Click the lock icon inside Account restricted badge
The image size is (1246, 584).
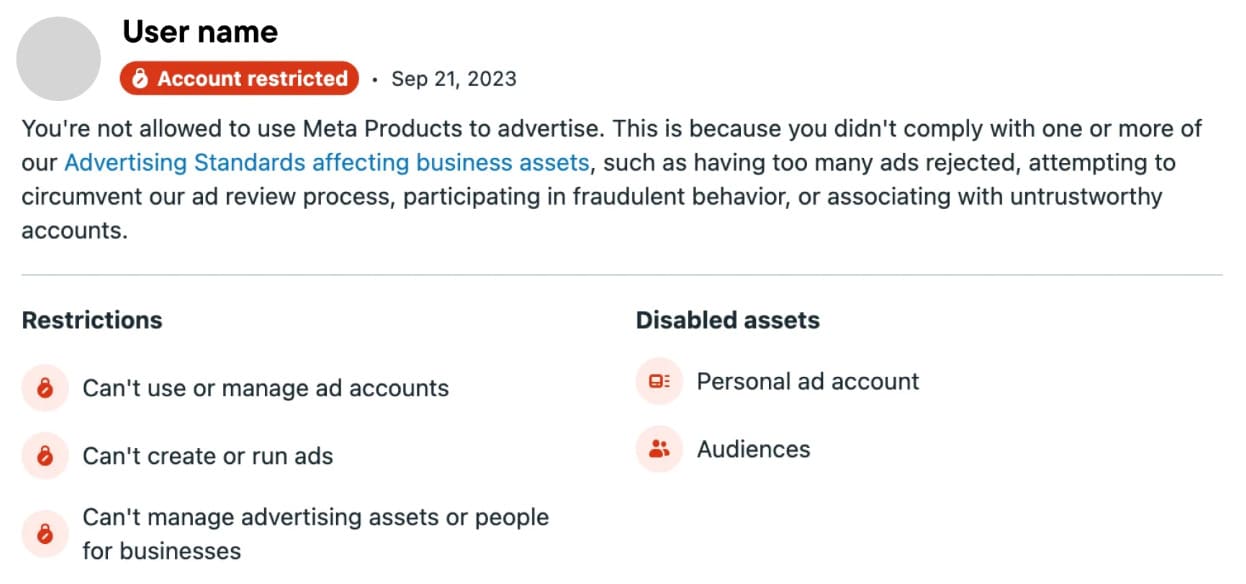pos(141,78)
